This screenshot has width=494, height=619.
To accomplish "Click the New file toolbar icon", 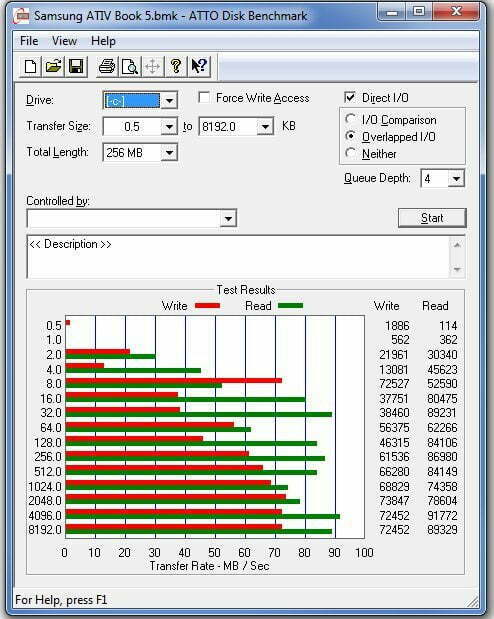I will coord(30,66).
